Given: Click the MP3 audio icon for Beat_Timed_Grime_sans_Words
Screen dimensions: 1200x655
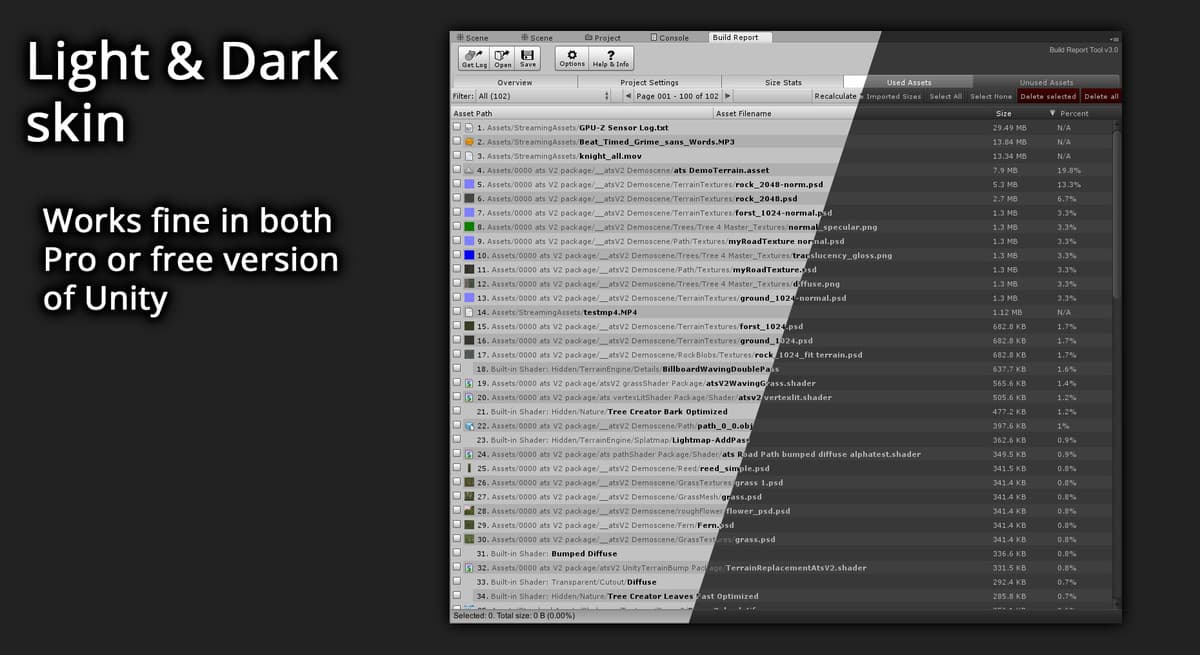Looking at the screenshot, I should 469,142.
